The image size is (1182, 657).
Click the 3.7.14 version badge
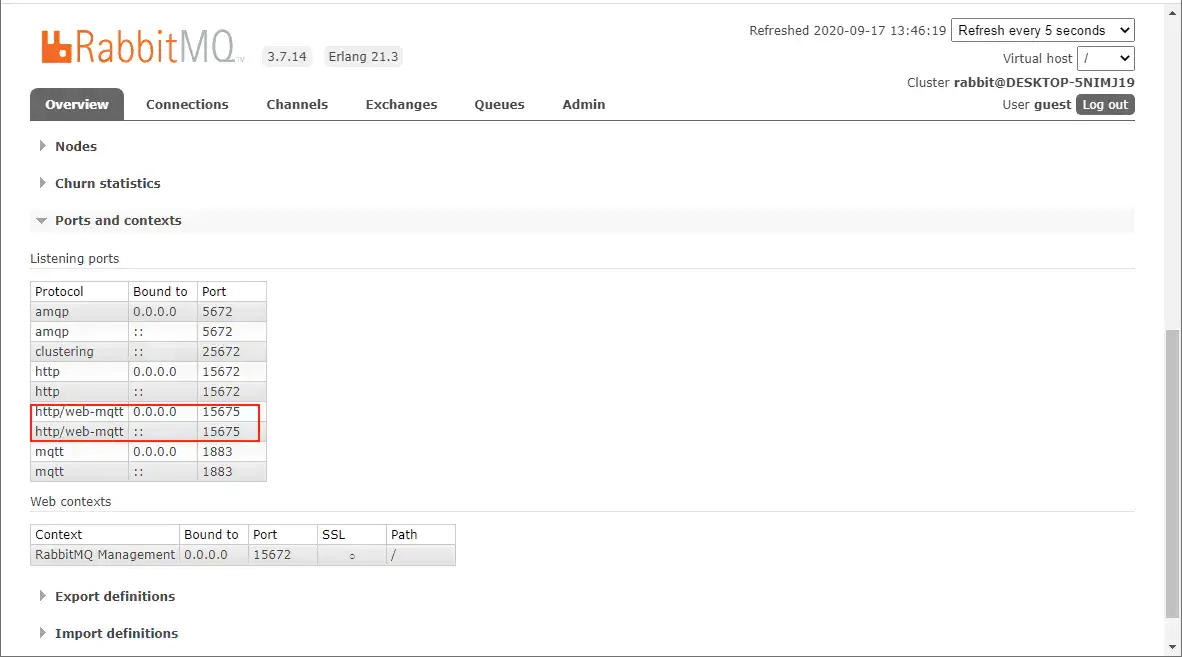coord(286,57)
